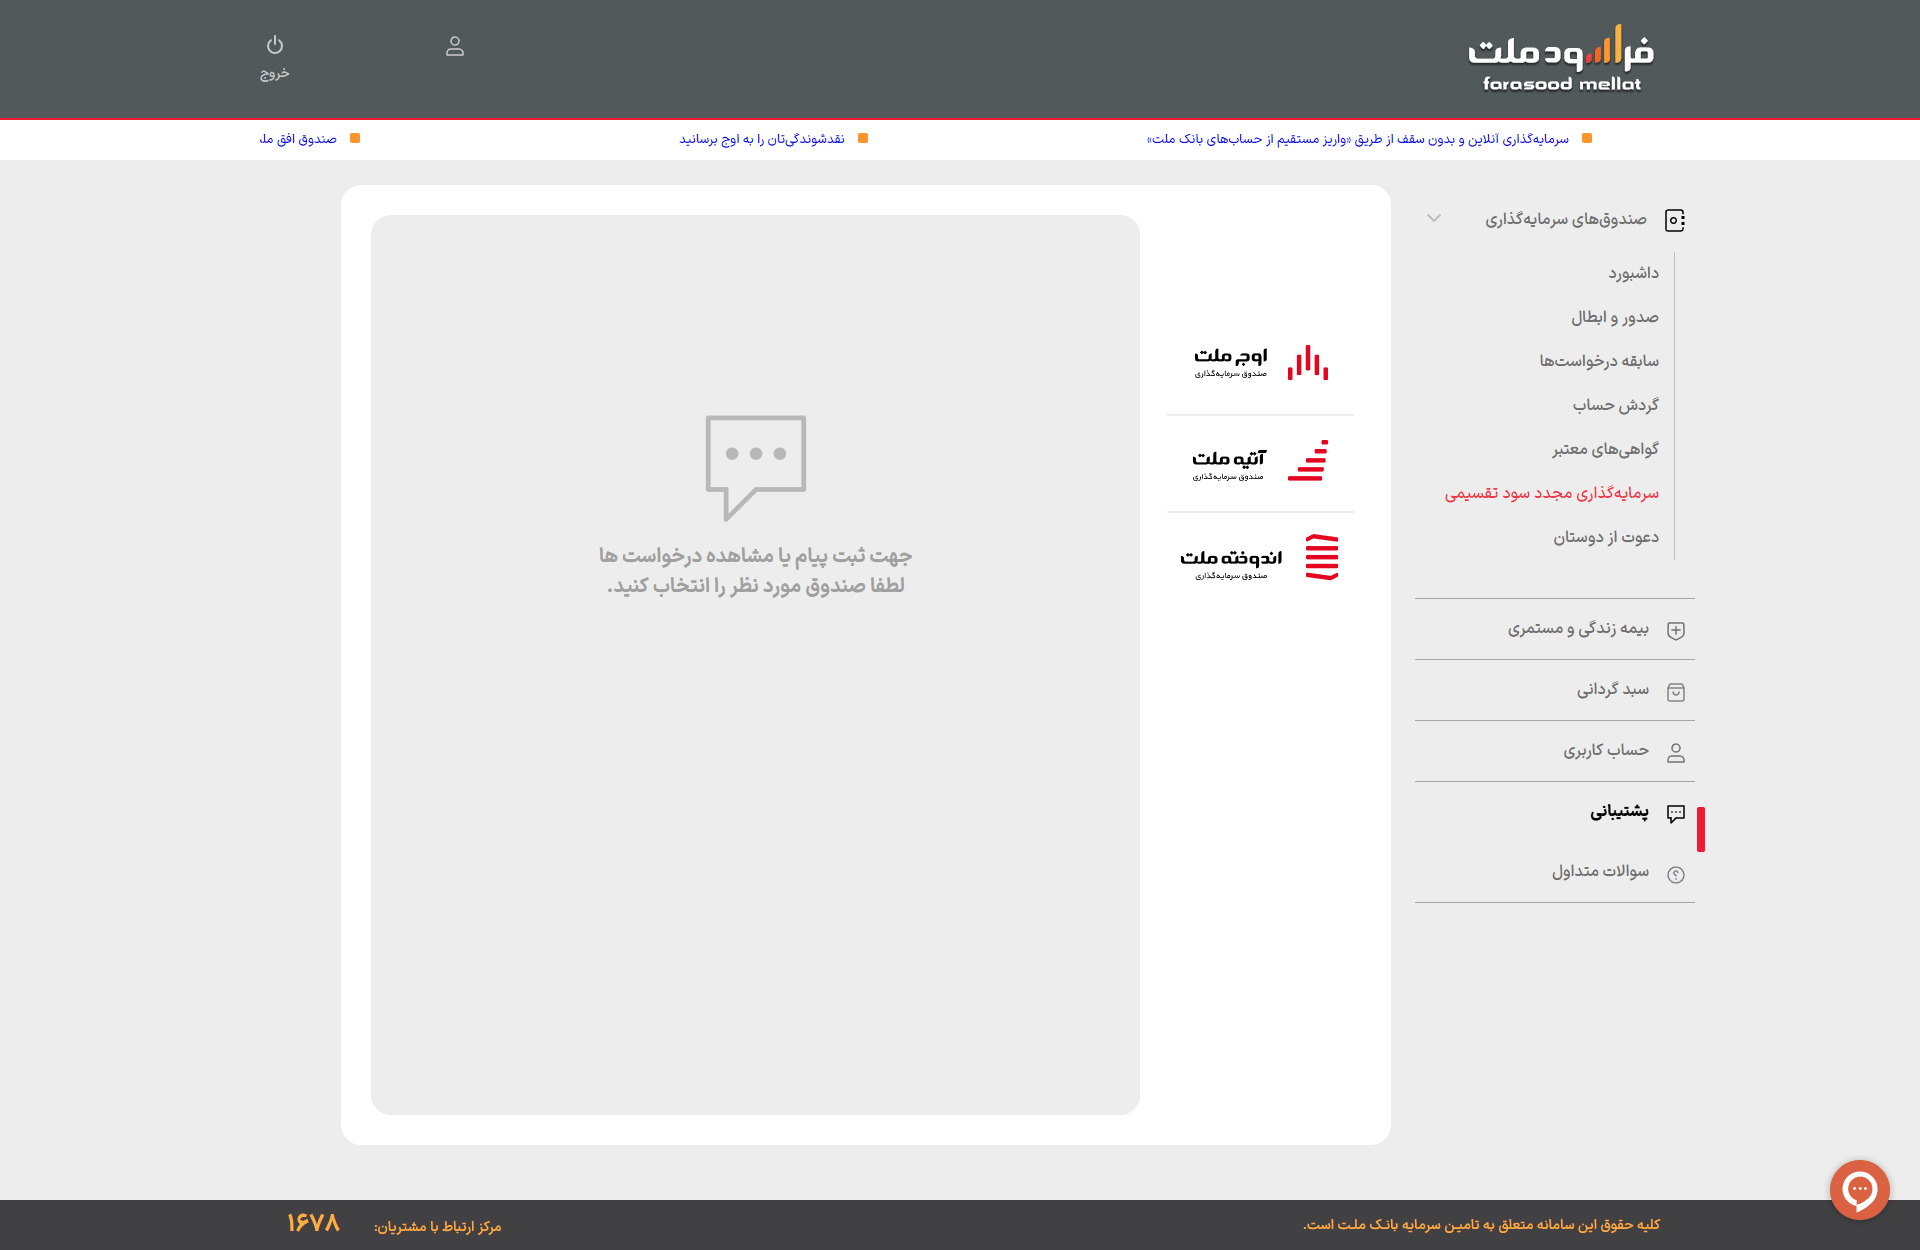Screen dimensions: 1920x1250
Task: Open داشبورد in sidebar
Action: pyautogui.click(x=1633, y=273)
